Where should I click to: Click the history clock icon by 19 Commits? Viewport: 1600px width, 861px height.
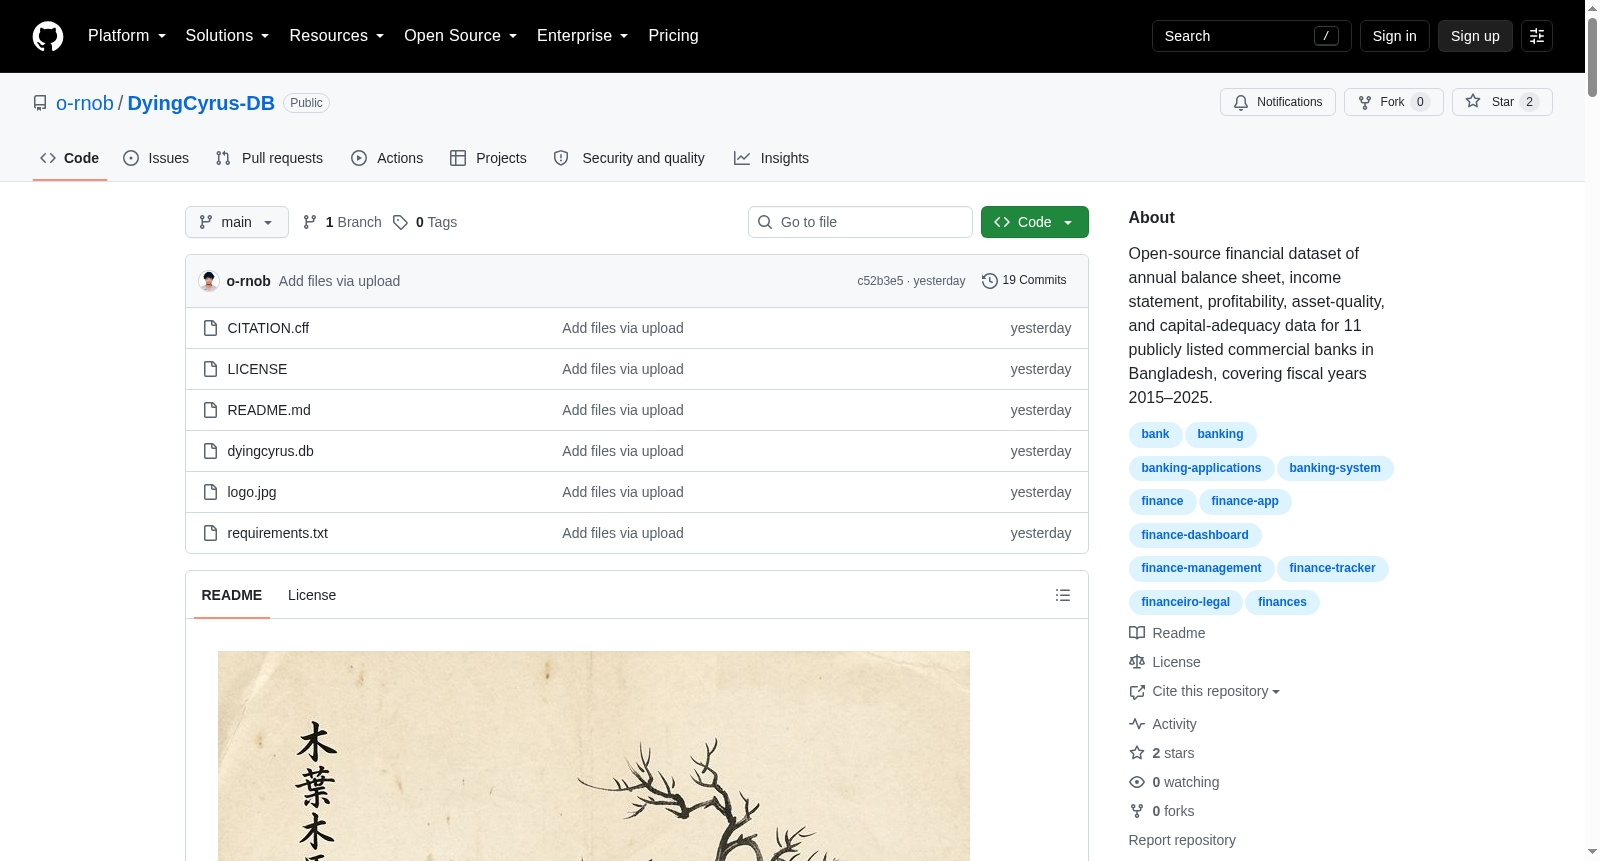pos(990,281)
